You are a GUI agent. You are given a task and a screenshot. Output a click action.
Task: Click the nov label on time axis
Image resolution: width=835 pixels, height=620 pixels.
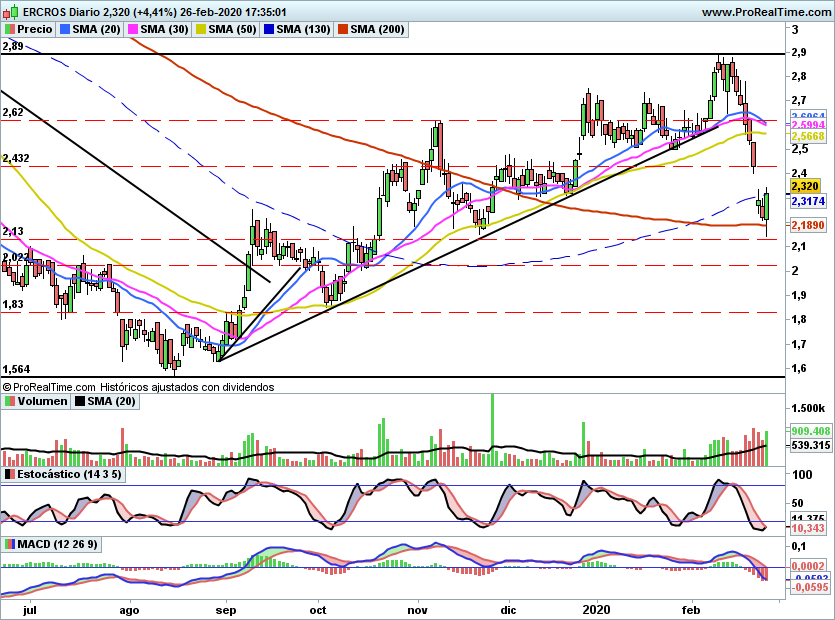tap(418, 610)
